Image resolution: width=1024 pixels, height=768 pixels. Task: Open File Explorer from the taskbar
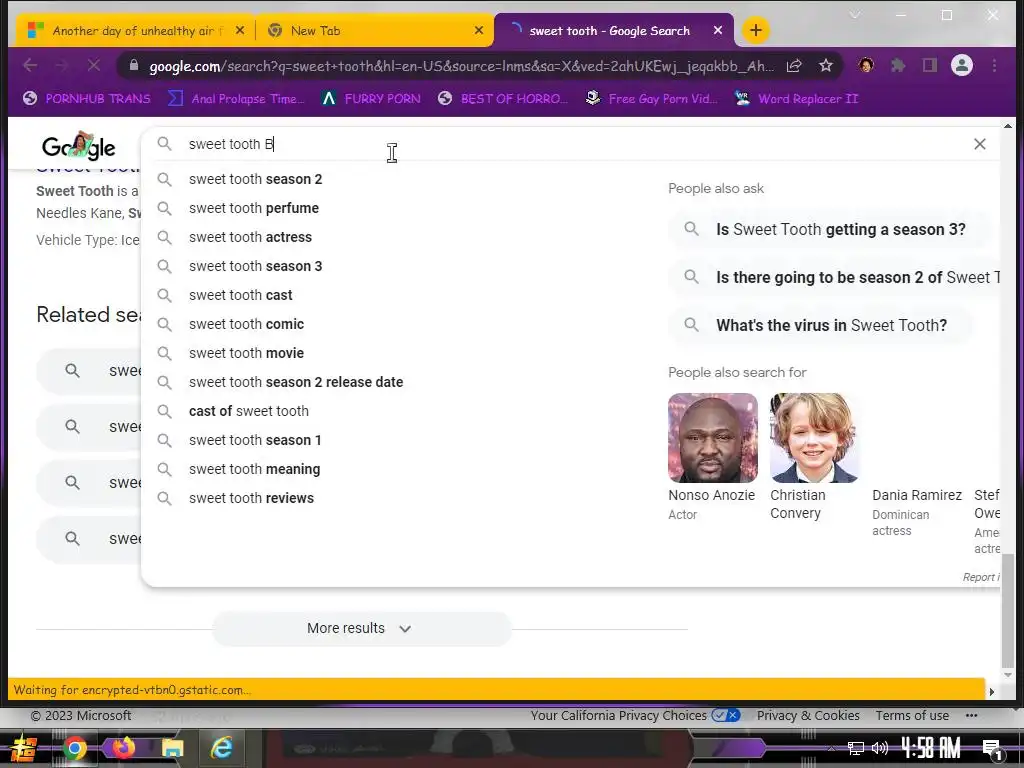[172, 748]
